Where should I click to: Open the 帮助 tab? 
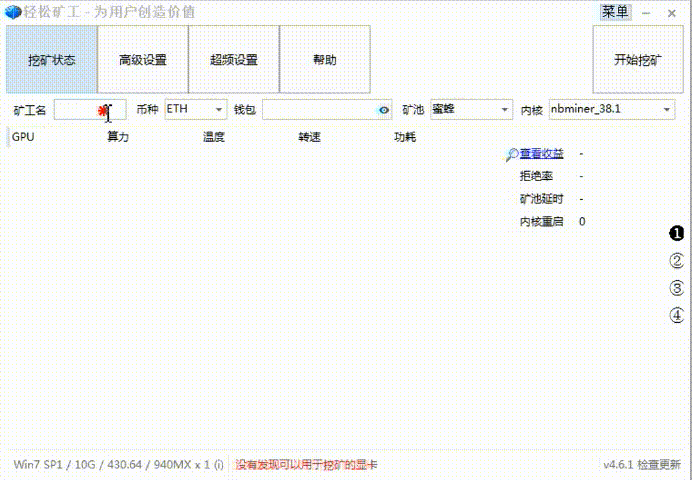pyautogui.click(x=325, y=59)
